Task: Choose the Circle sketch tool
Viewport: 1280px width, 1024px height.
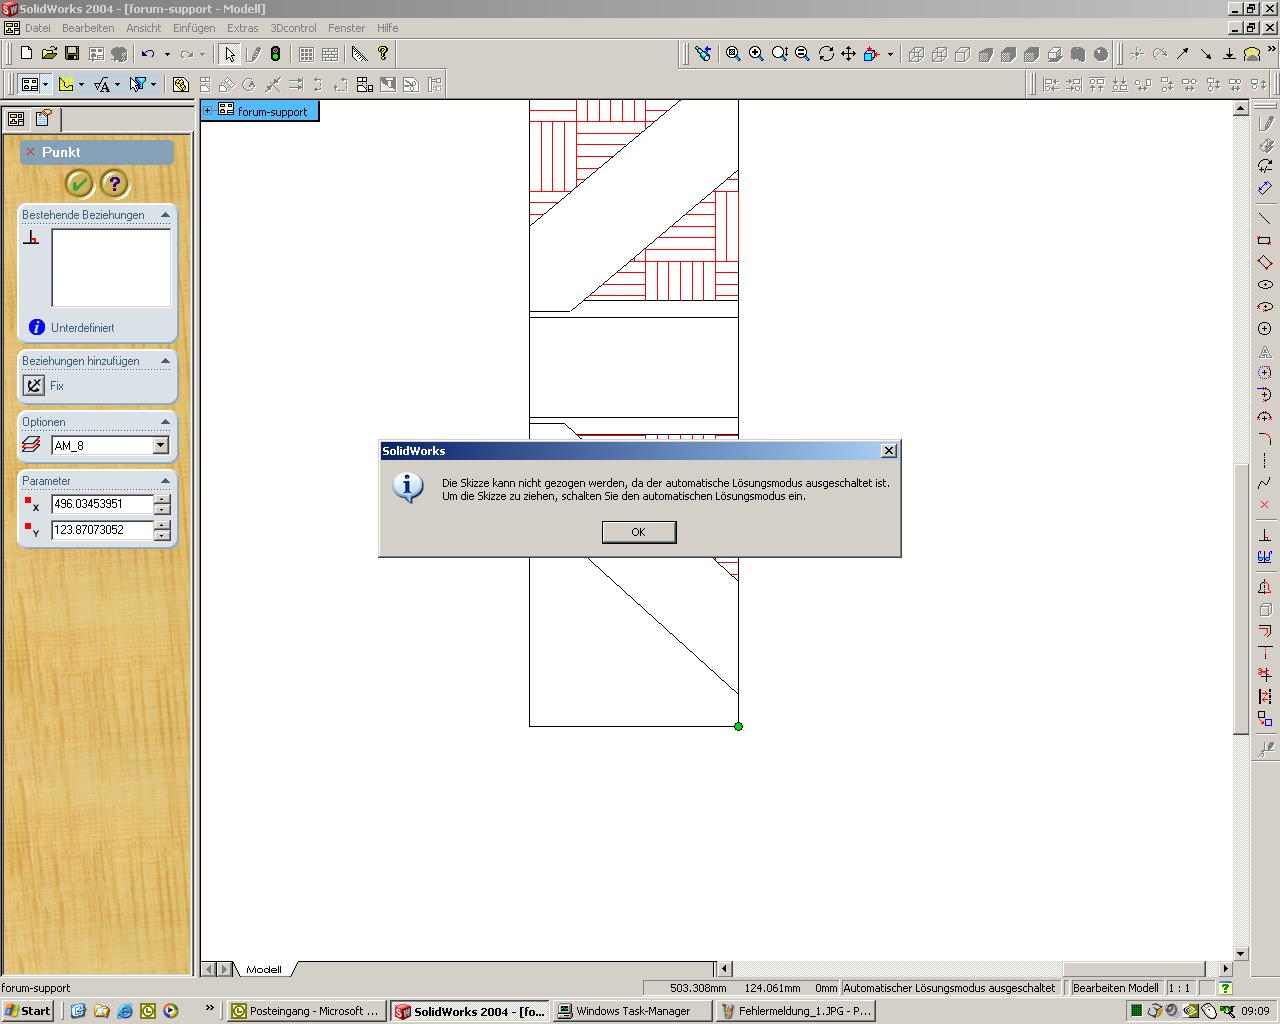Action: coord(1265,328)
